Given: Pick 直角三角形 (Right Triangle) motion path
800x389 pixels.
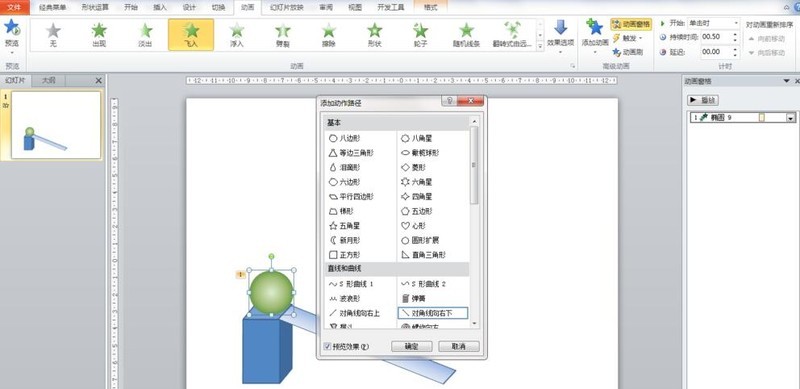Looking at the screenshot, I should pyautogui.click(x=423, y=255).
